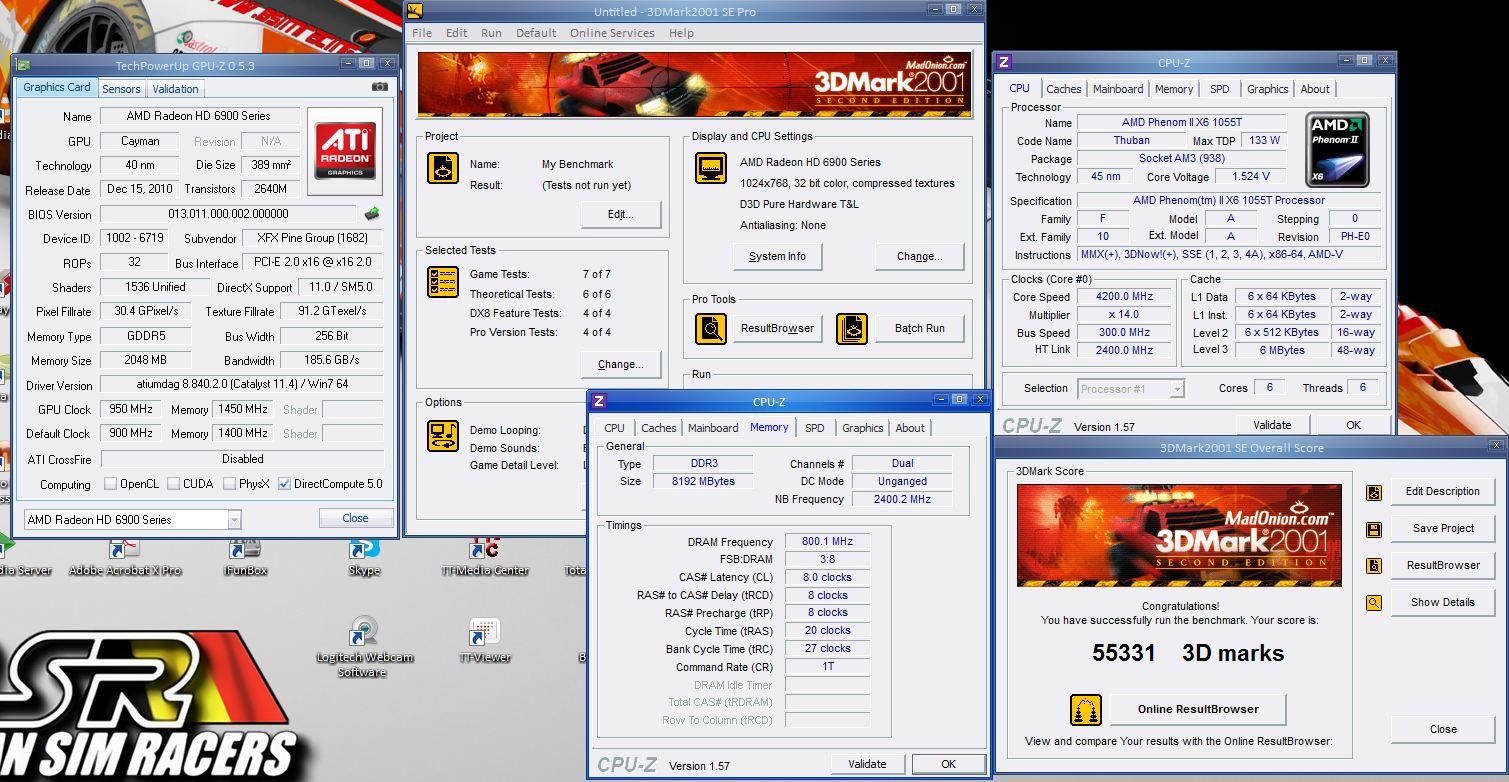The width and height of the screenshot is (1509, 782).
Task: Click the Show Details button
Action: pyautogui.click(x=1443, y=602)
